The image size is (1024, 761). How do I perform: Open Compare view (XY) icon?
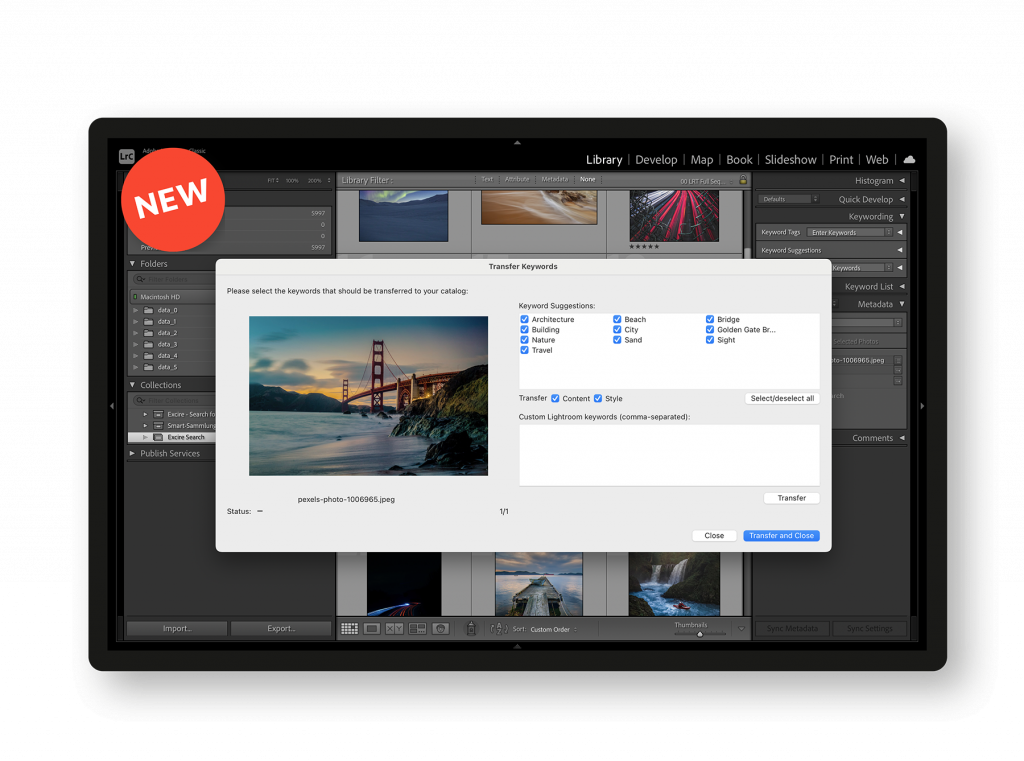click(394, 629)
